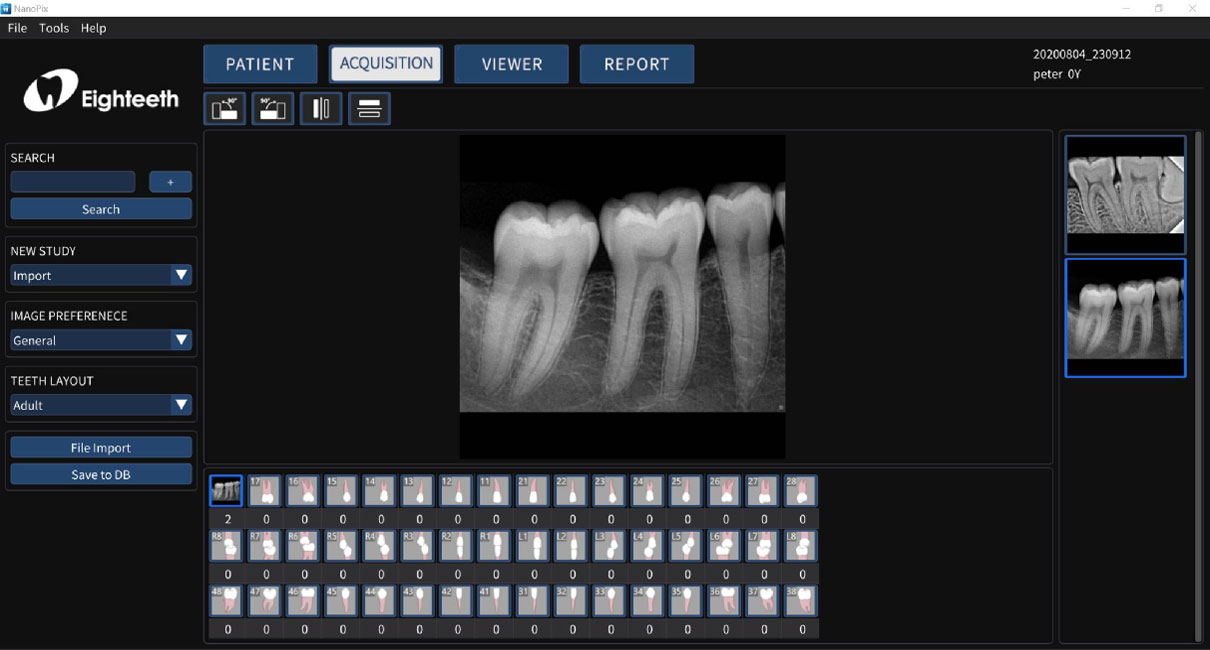Image resolution: width=1210 pixels, height=650 pixels.
Task: Click inside the search text field
Action: click(x=72, y=181)
